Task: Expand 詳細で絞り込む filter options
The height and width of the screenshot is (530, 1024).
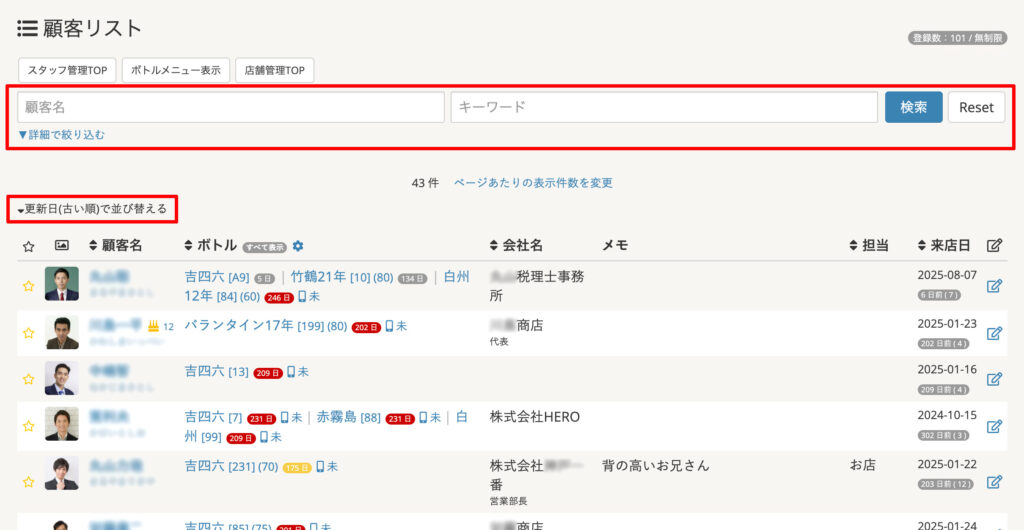Action: (x=61, y=134)
